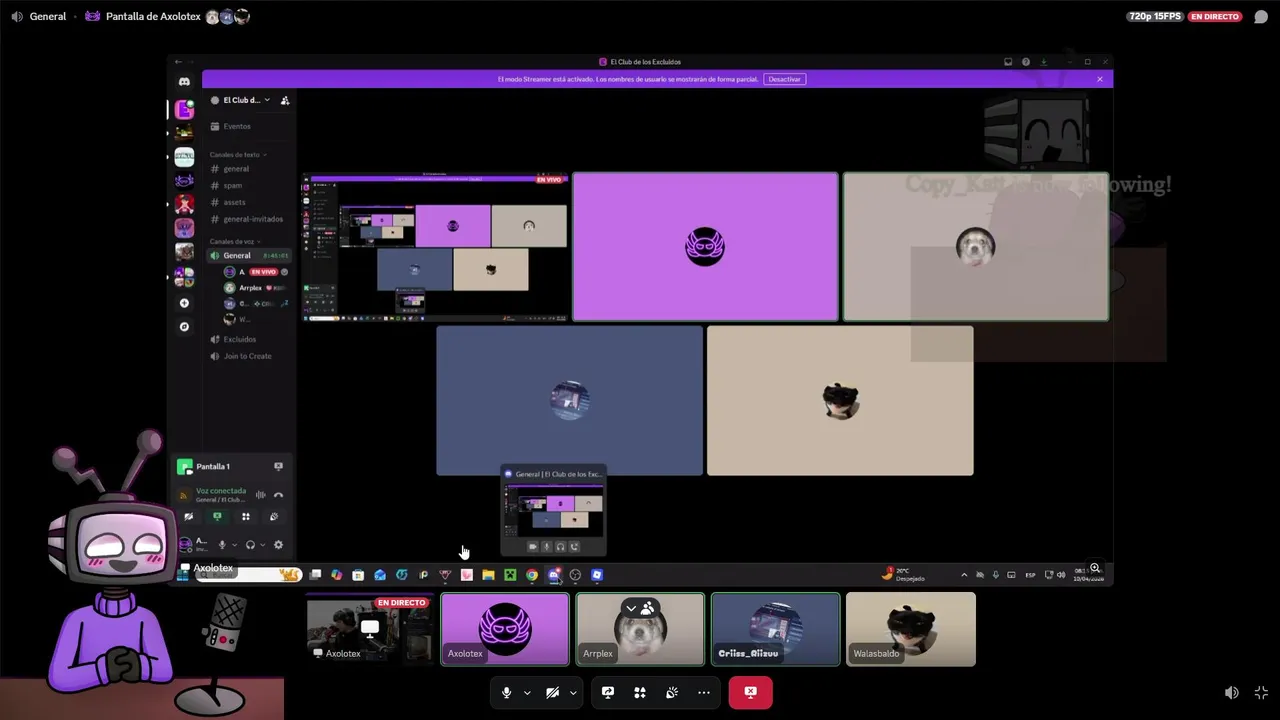Stop streaming icon beside Pantalla 1
Screen dimensions: 1280x720
[x=278, y=466]
